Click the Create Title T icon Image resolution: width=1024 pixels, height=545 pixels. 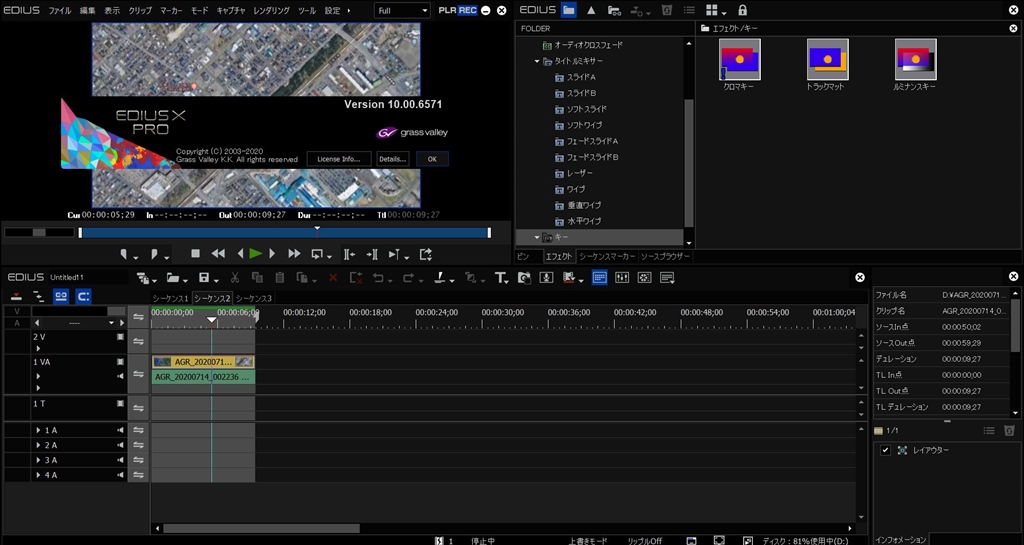[x=501, y=277]
